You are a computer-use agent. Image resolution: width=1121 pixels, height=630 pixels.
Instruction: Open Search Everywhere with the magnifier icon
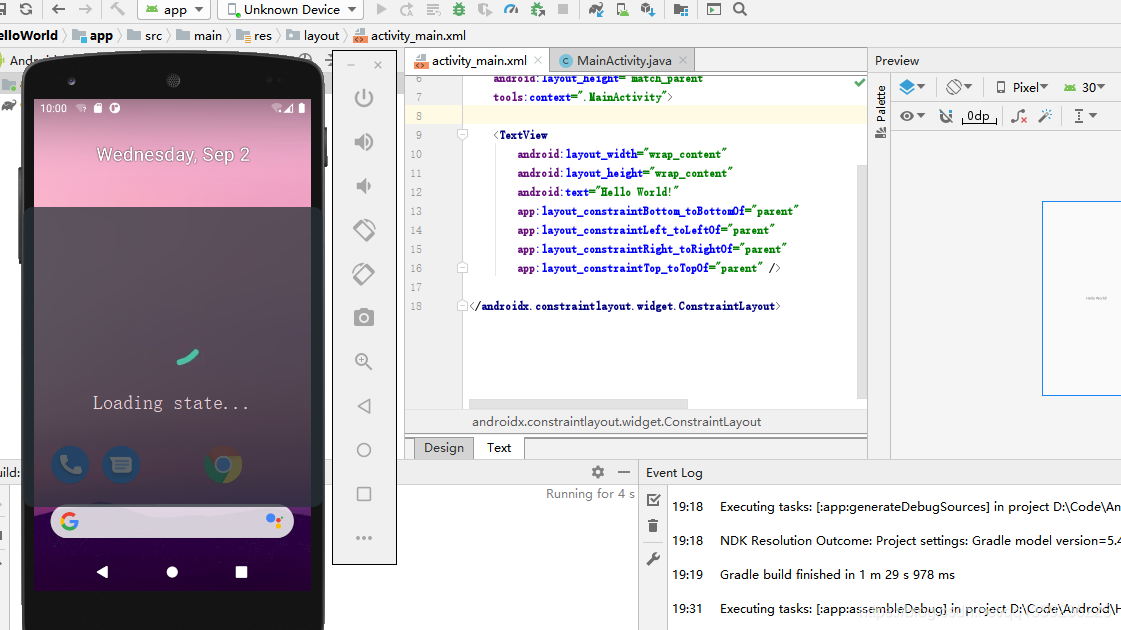click(741, 11)
